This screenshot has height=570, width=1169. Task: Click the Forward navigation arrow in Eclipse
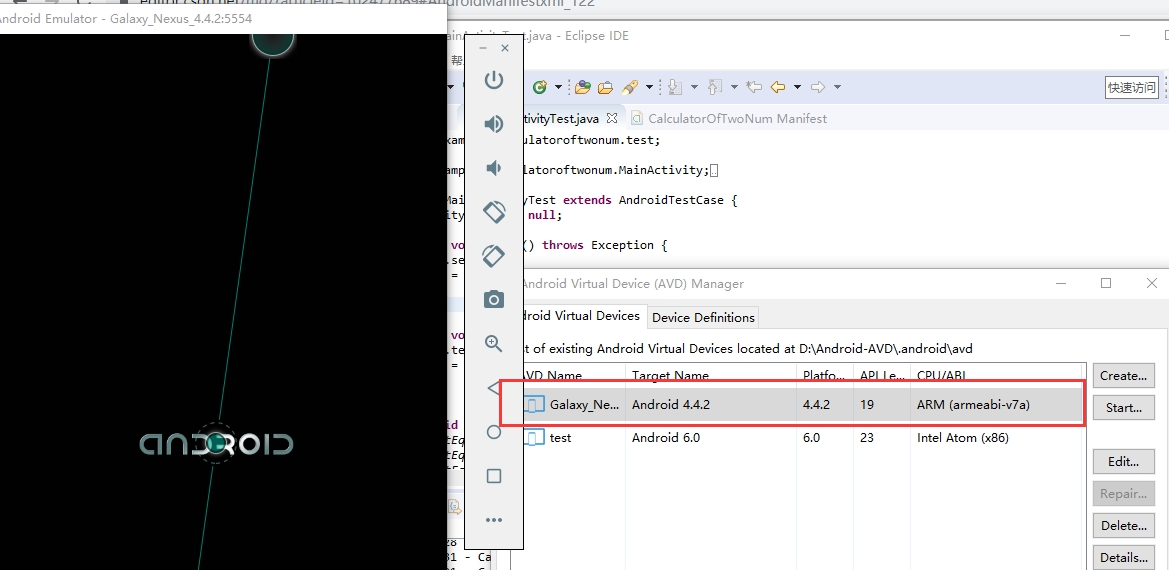pyautogui.click(x=818, y=87)
